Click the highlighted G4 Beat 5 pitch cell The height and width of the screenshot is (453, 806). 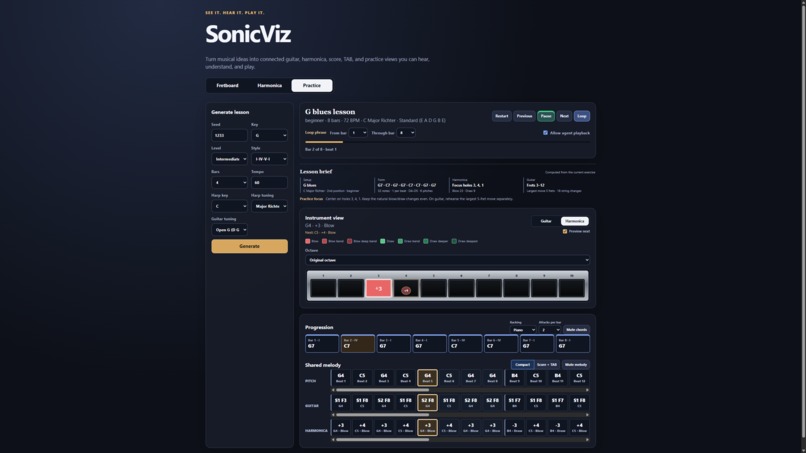(427, 377)
